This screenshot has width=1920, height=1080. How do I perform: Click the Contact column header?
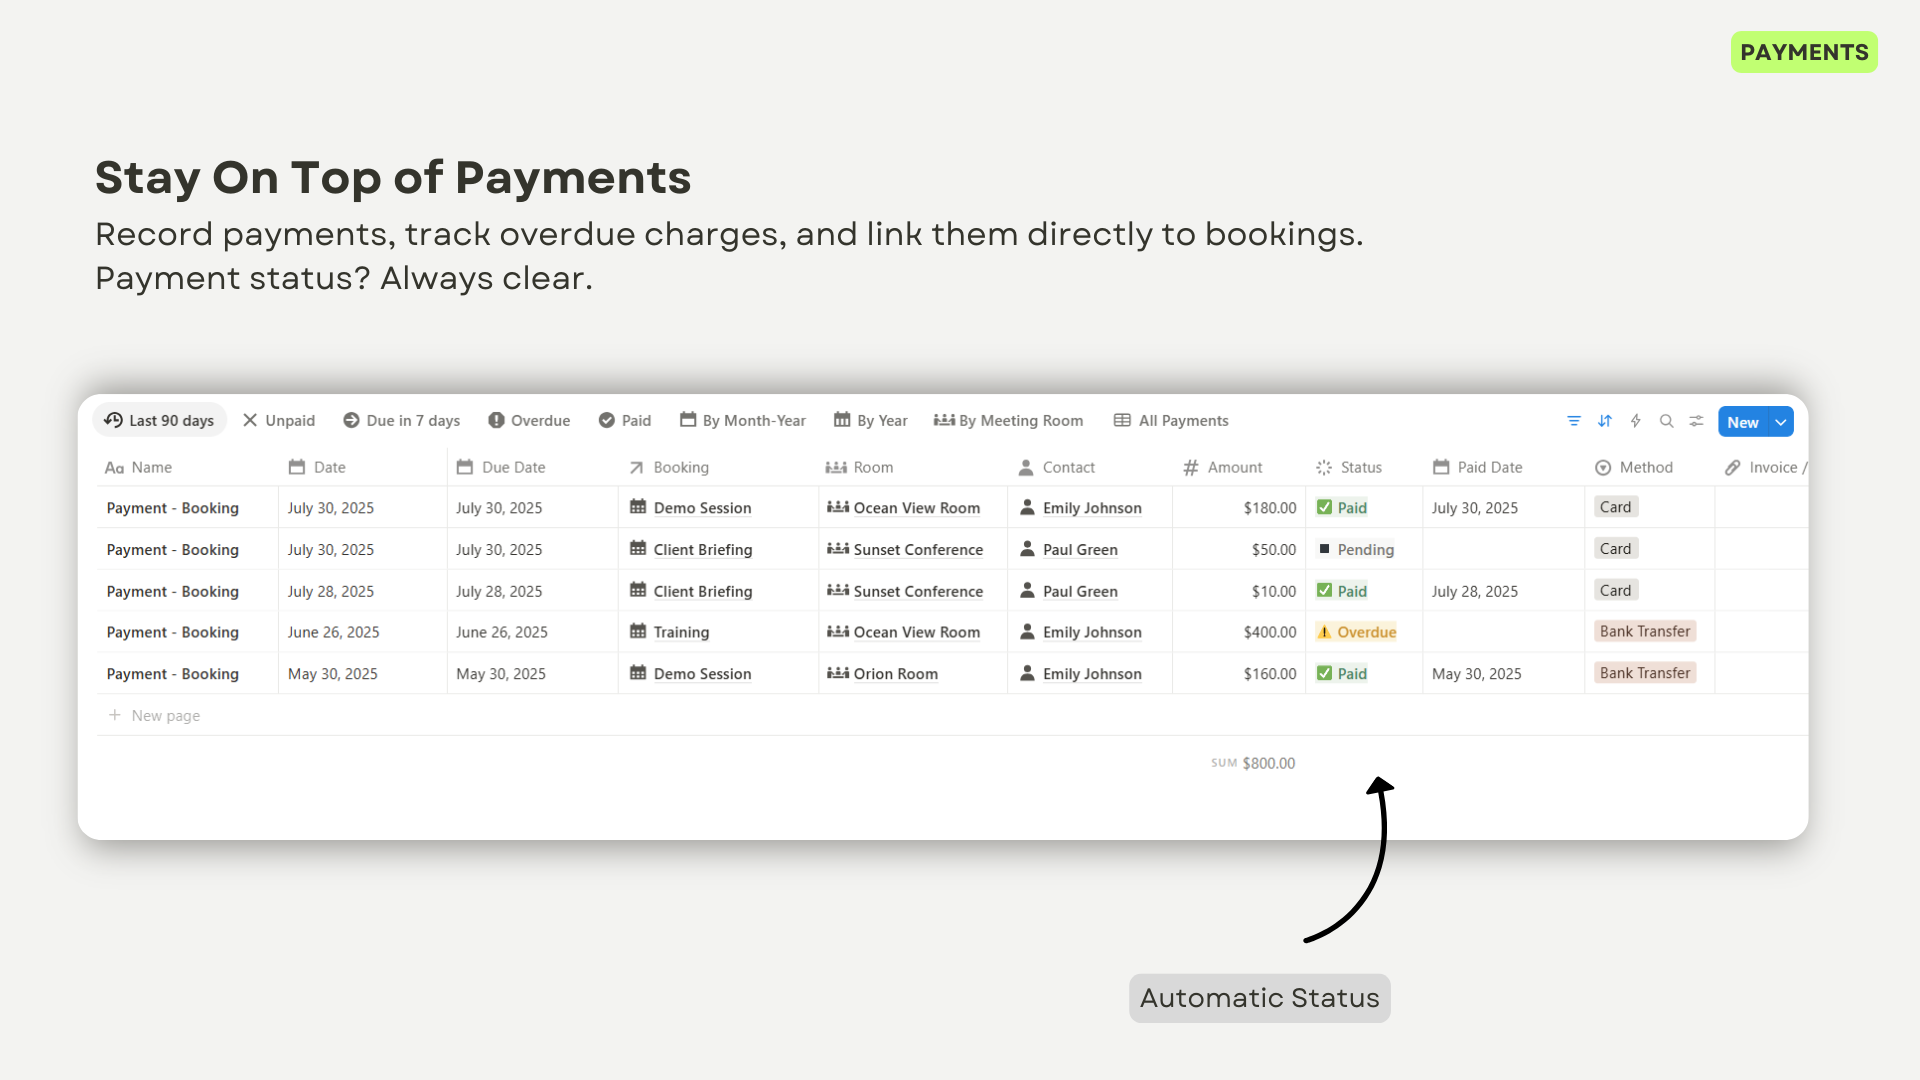tap(1057, 467)
